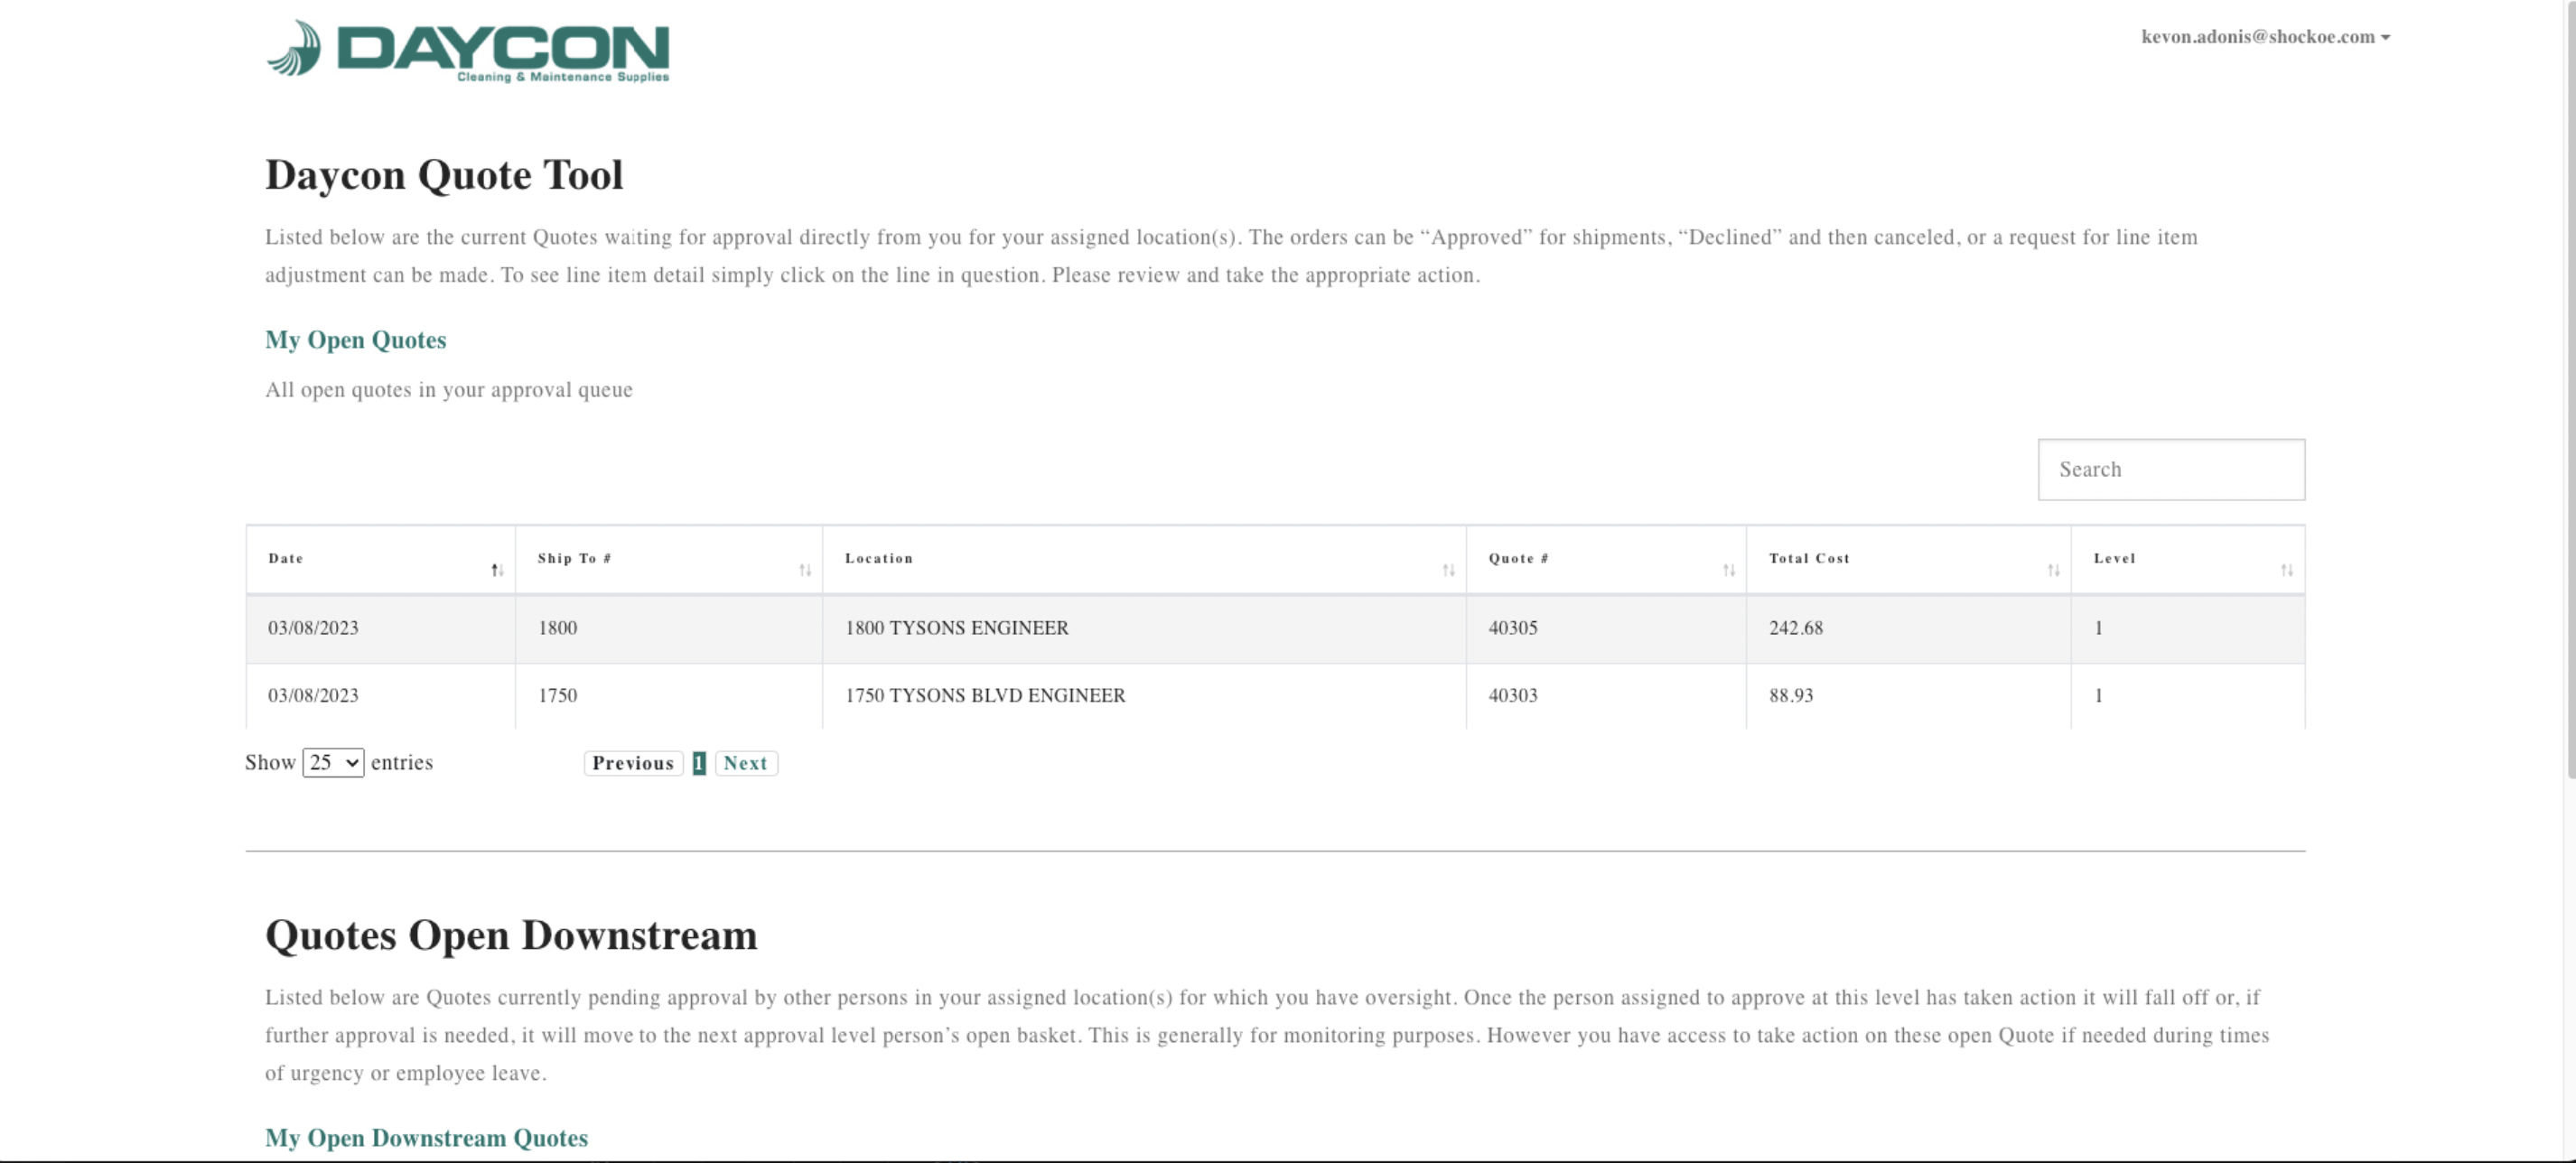Click the My Open Quotes heading
The height and width of the screenshot is (1163, 2576).
tap(355, 340)
